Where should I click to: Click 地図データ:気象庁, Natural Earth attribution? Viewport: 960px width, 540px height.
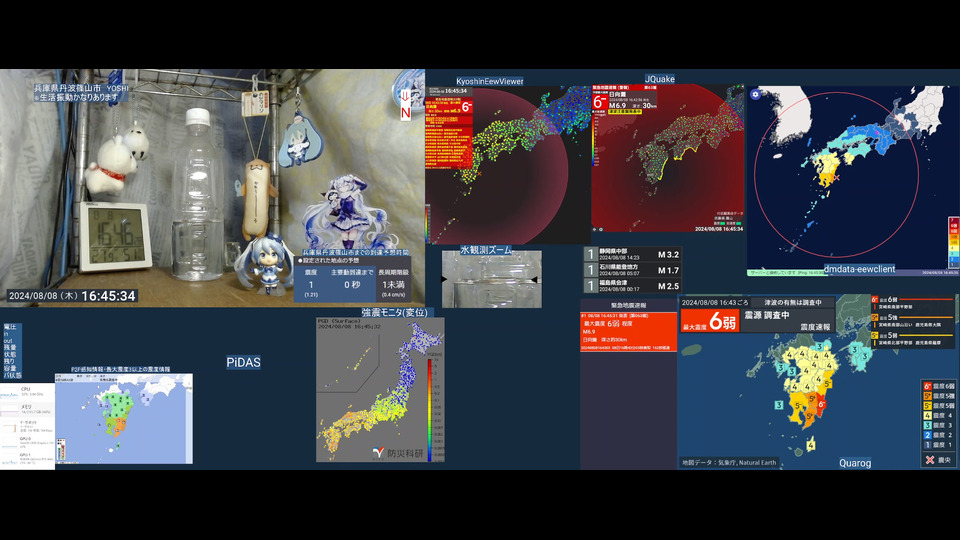click(729, 463)
